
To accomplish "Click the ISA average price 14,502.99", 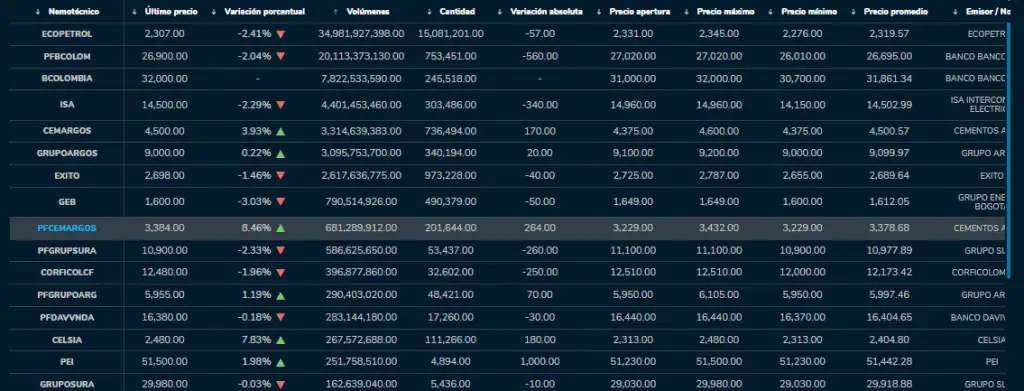I will (889, 105).
